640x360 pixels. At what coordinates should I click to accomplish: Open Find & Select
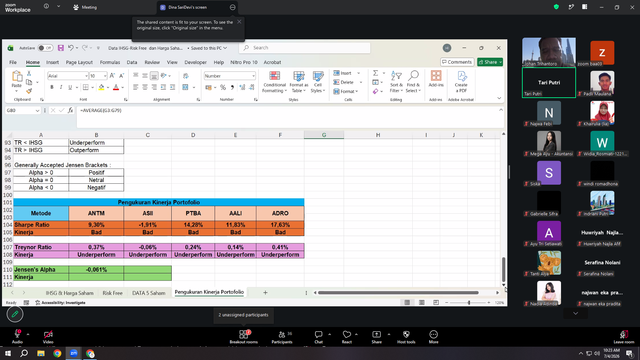pyautogui.click(x=413, y=82)
